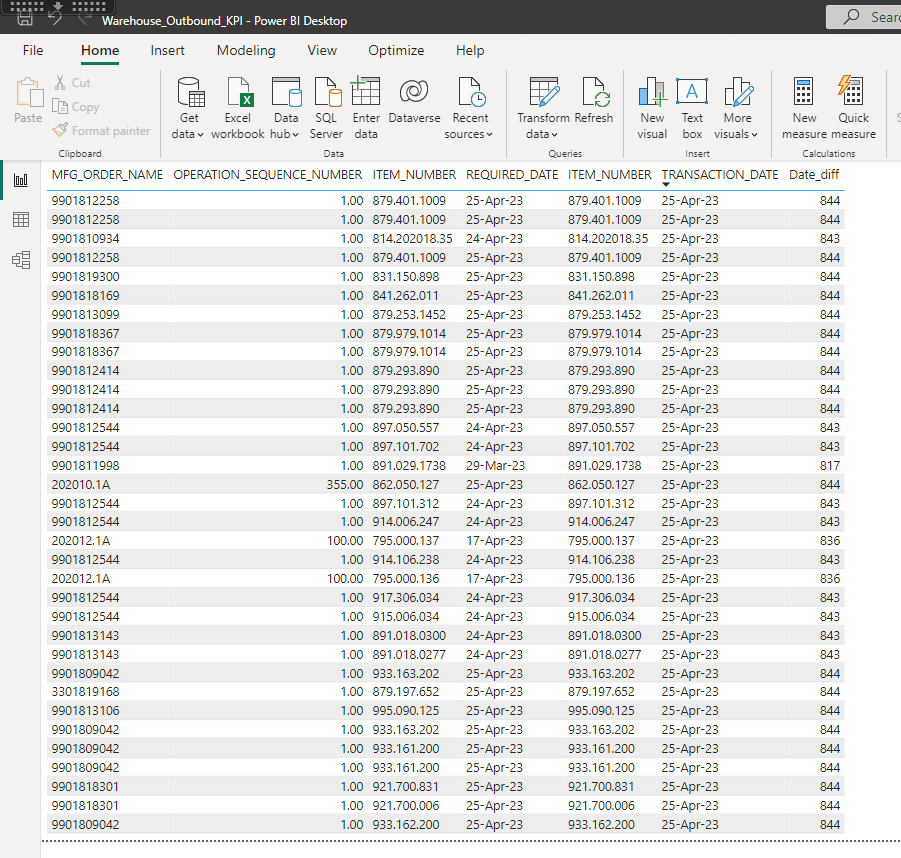
Task: Select order 3301819168 cell
Action: 86,691
